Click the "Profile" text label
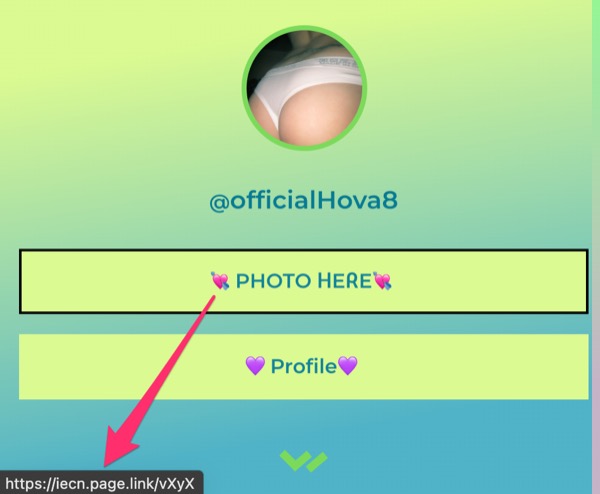600x494 pixels. [303, 366]
